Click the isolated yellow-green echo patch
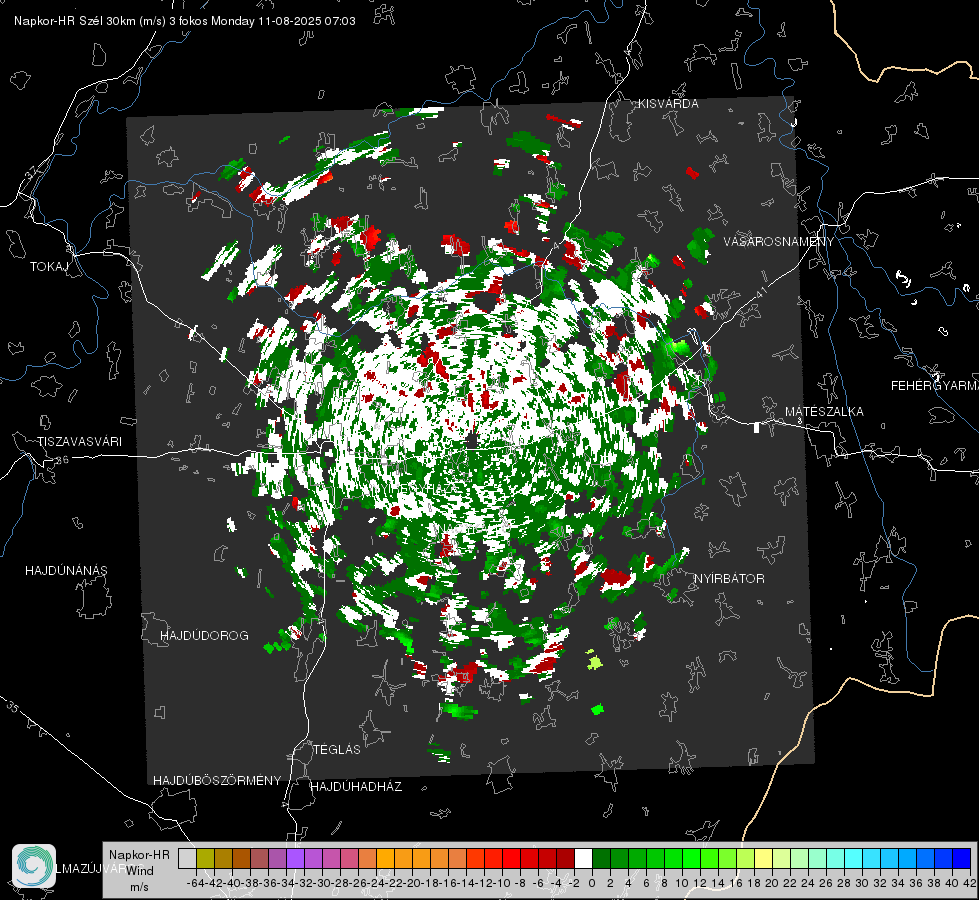Screen dimensions: 979x900 click(593, 660)
